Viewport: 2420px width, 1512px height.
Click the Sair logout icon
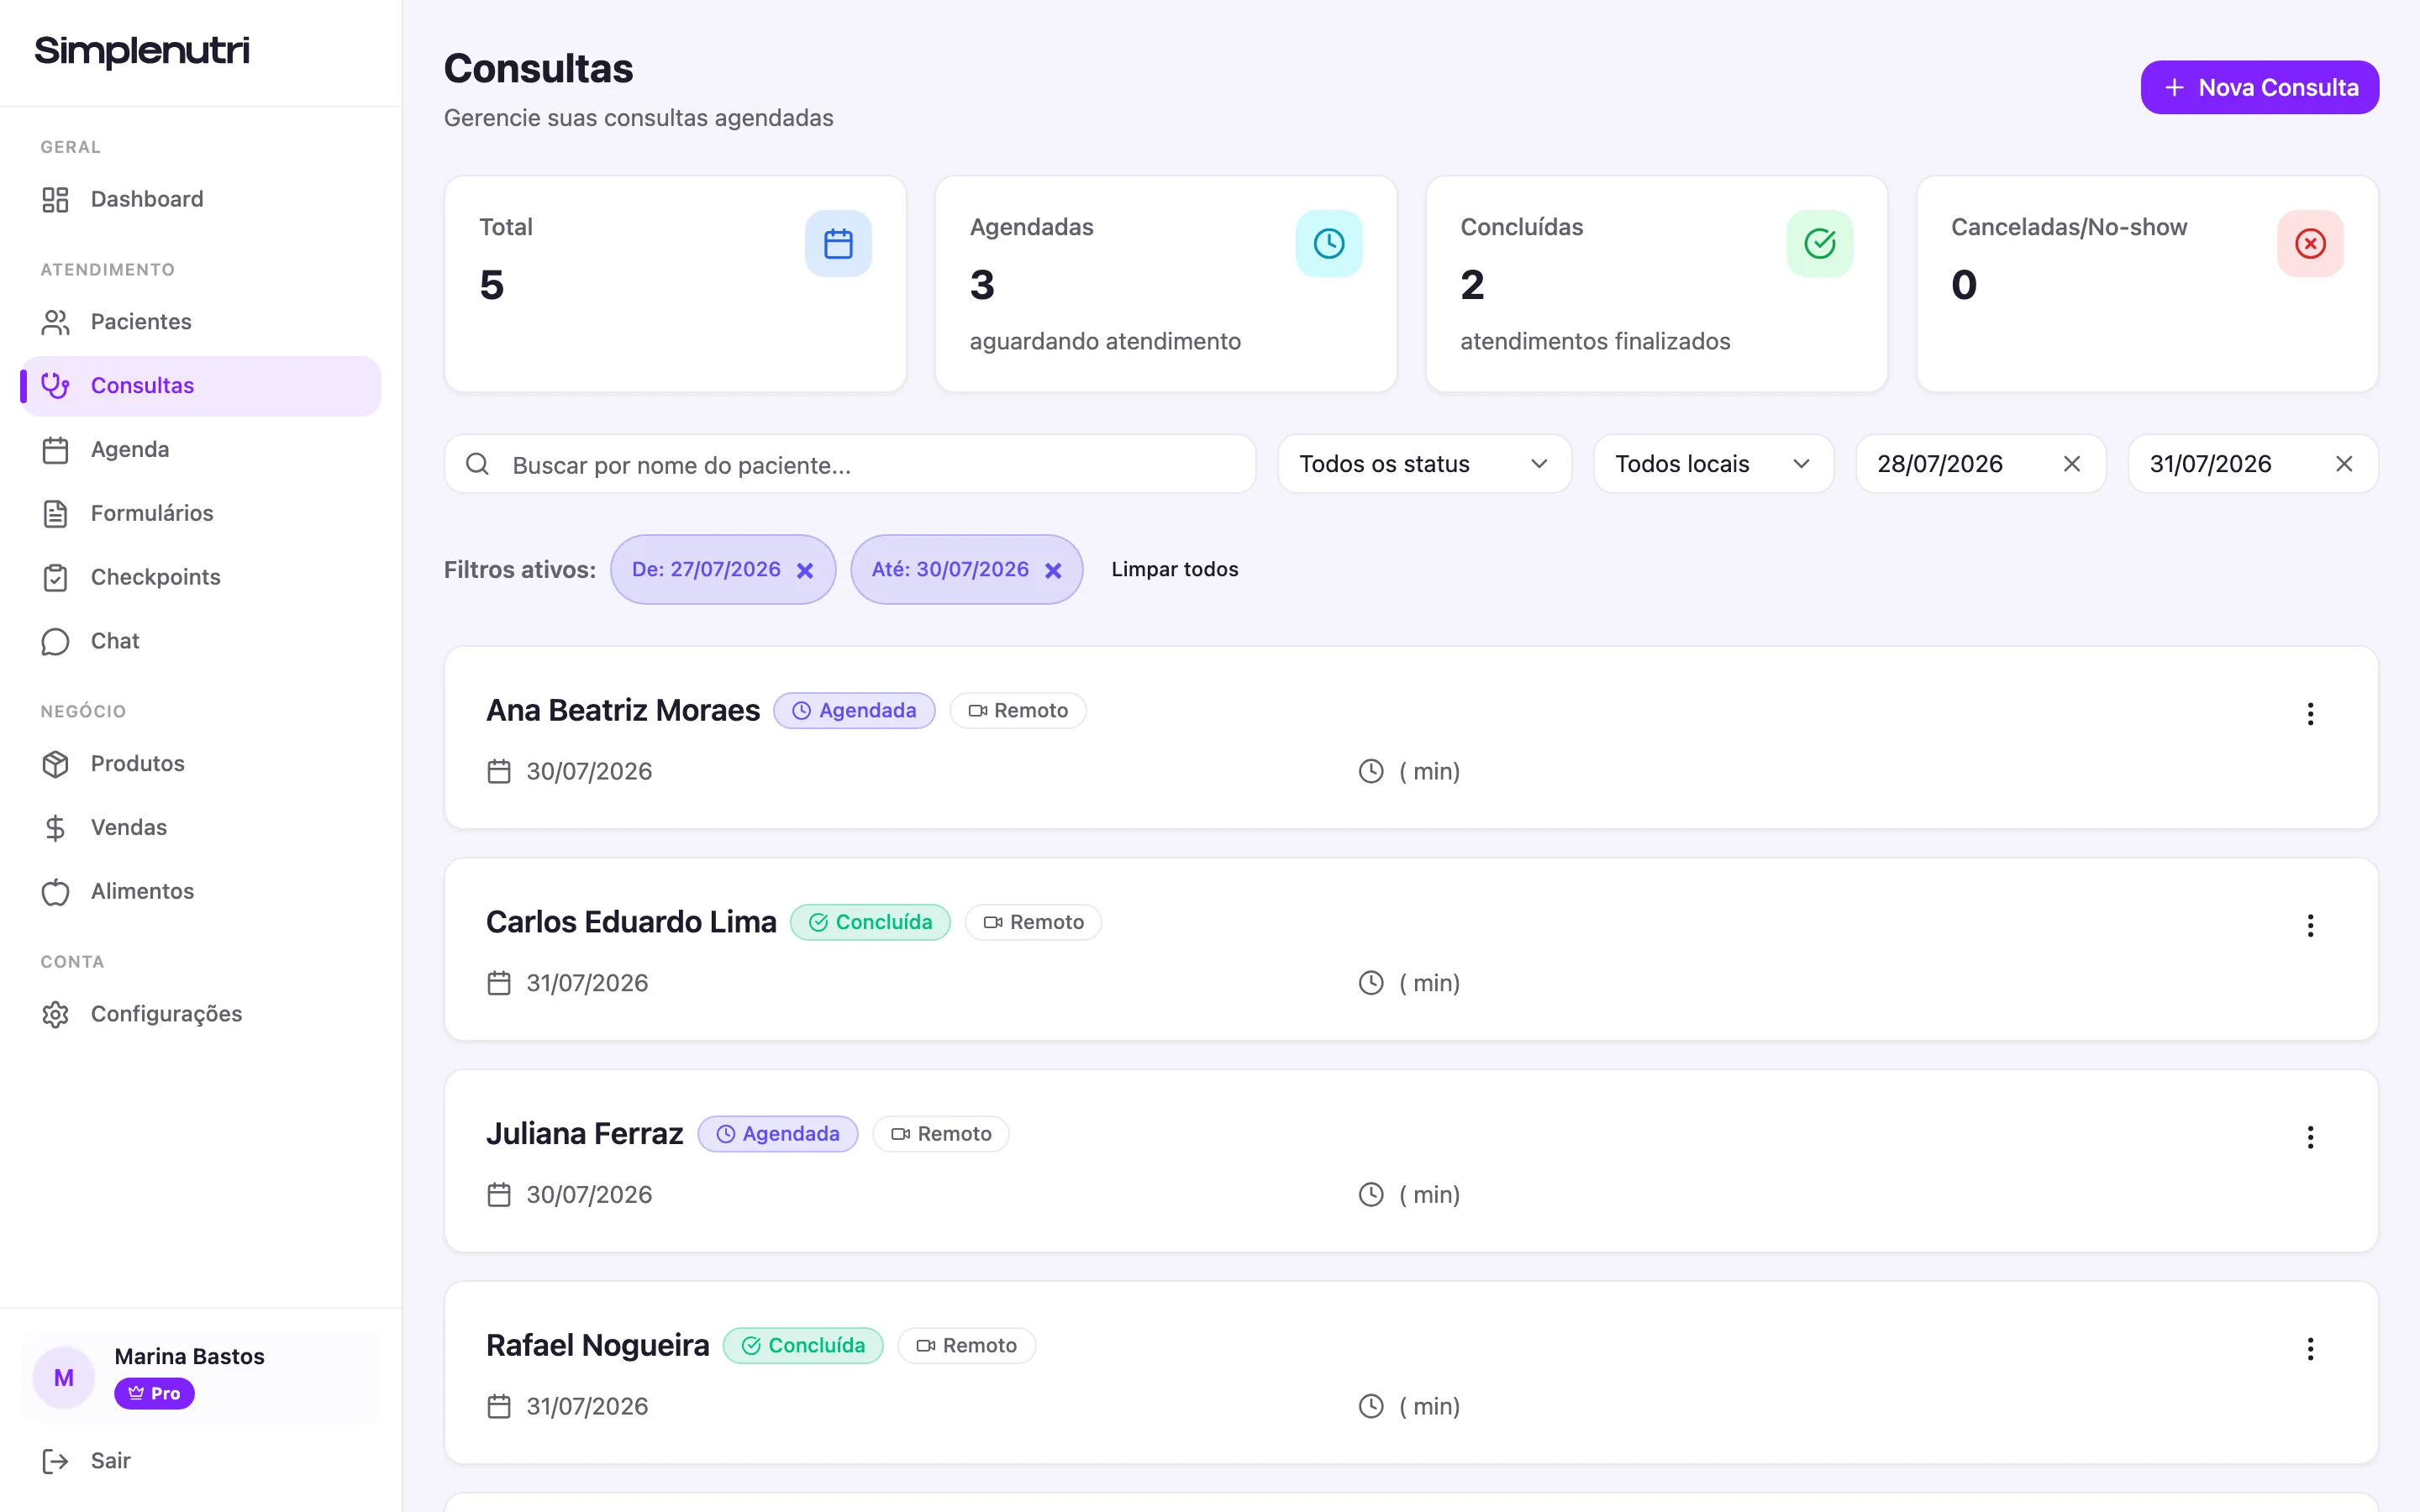coord(55,1461)
